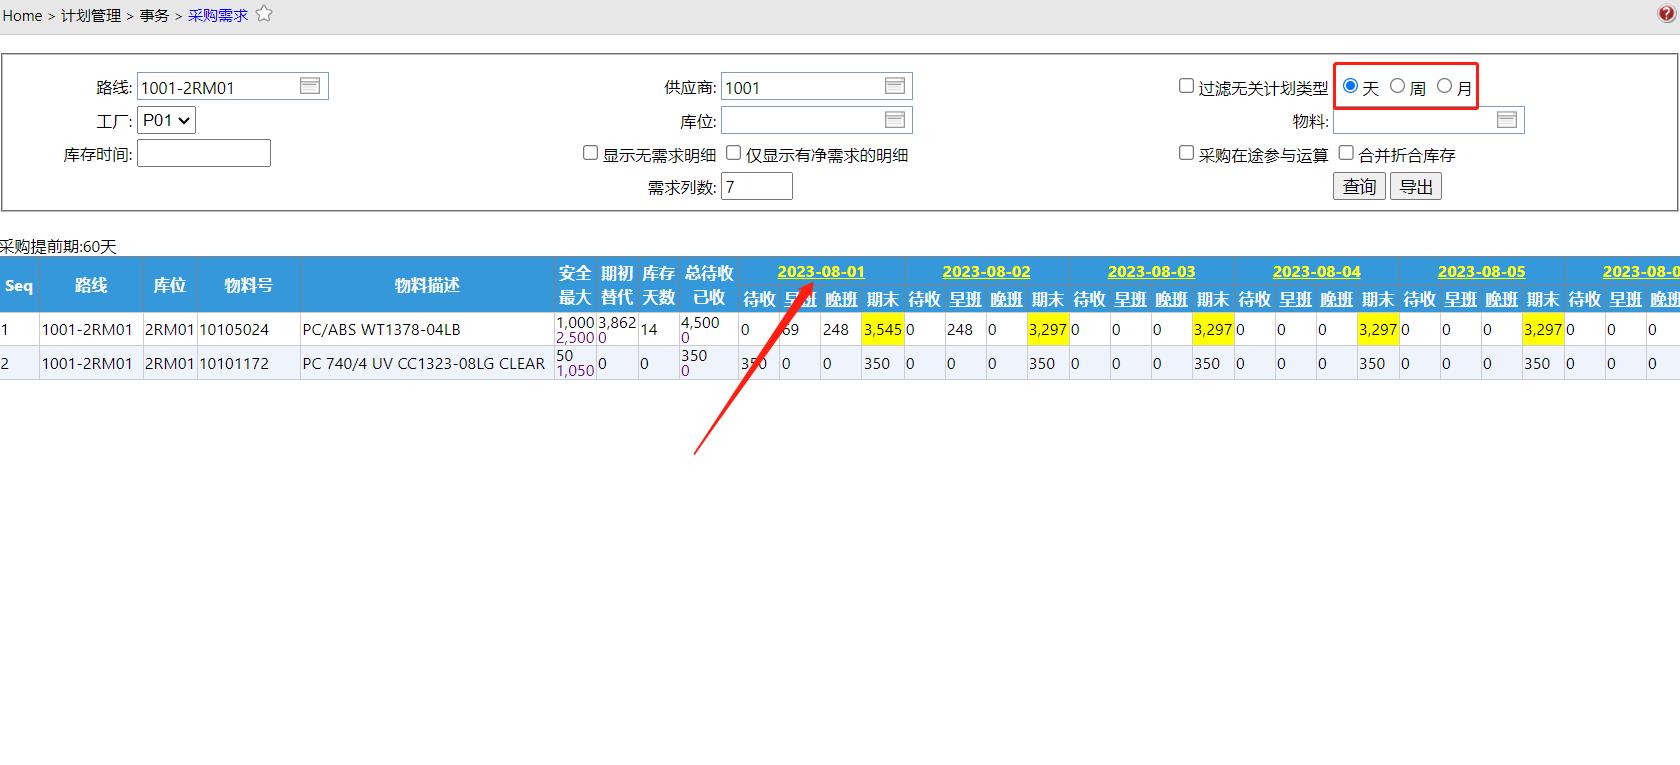The width and height of the screenshot is (1680, 765).
Task: Click the 导出 button
Action: 1416,187
